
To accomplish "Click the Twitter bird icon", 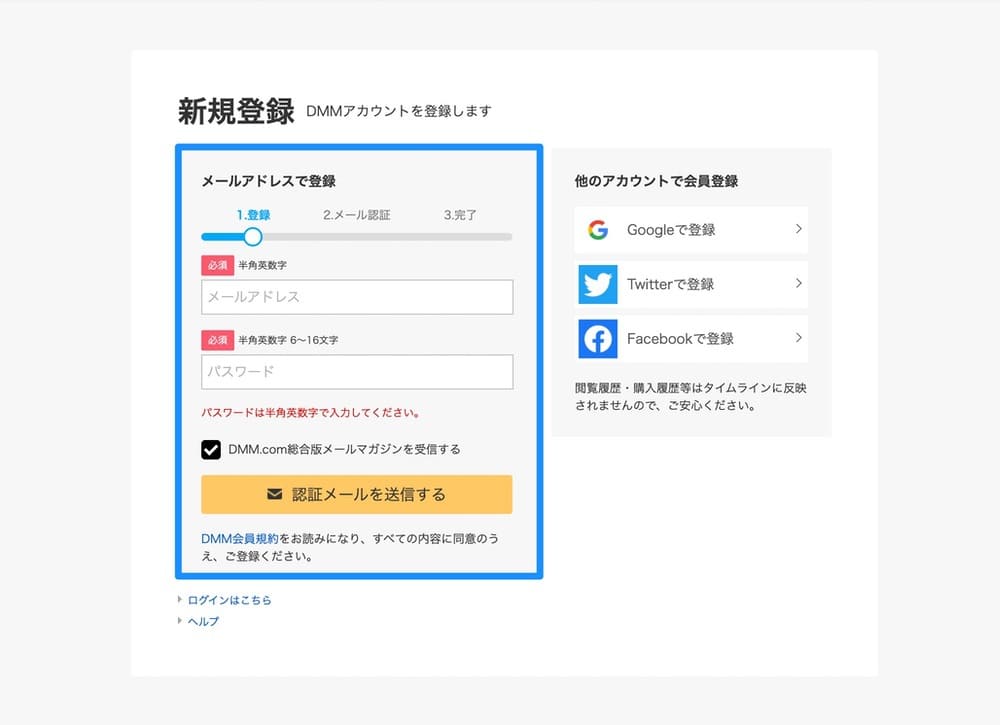I will [598, 284].
